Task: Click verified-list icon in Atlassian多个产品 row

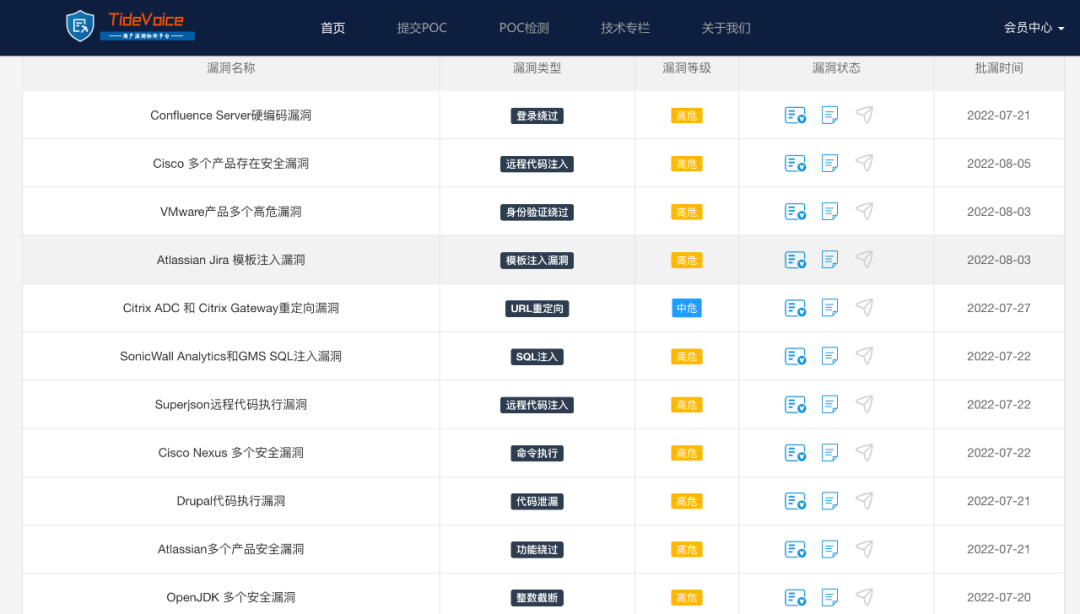Action: [796, 549]
